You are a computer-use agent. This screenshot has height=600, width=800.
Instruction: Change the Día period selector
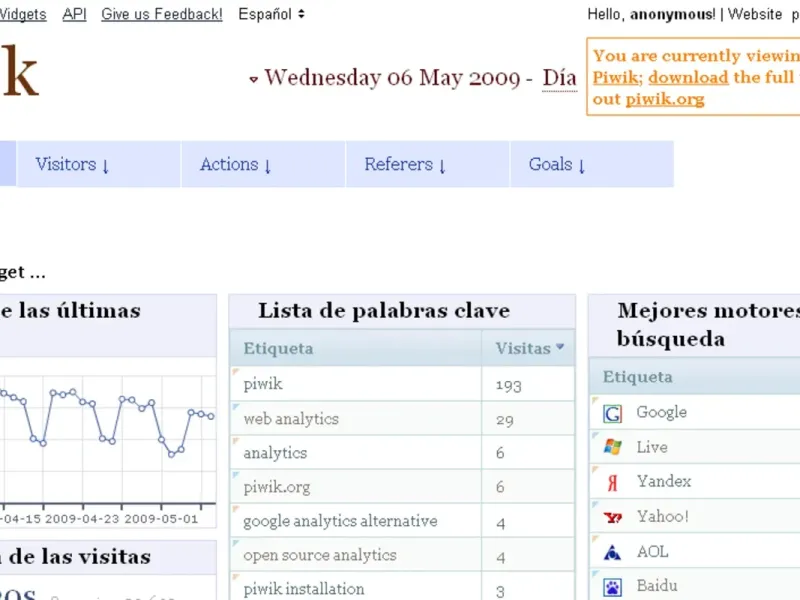(559, 78)
